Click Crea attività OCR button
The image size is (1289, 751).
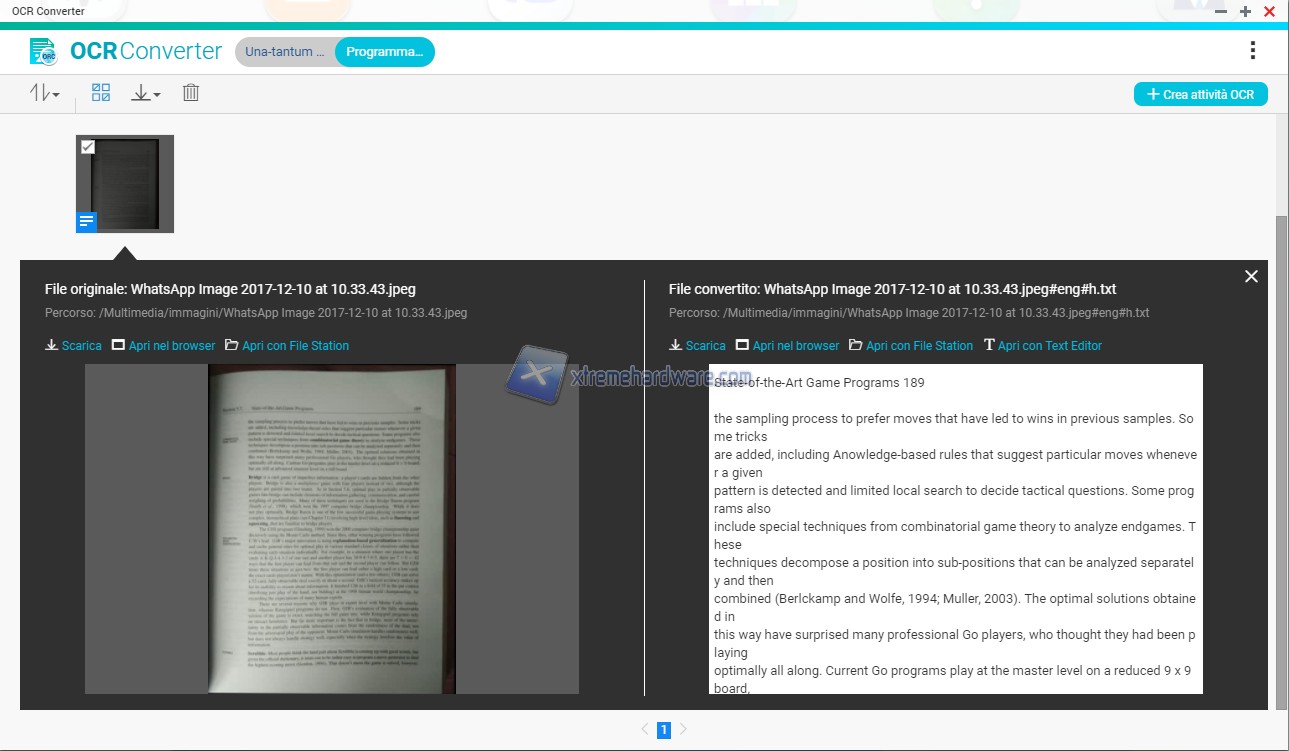(x=1200, y=94)
